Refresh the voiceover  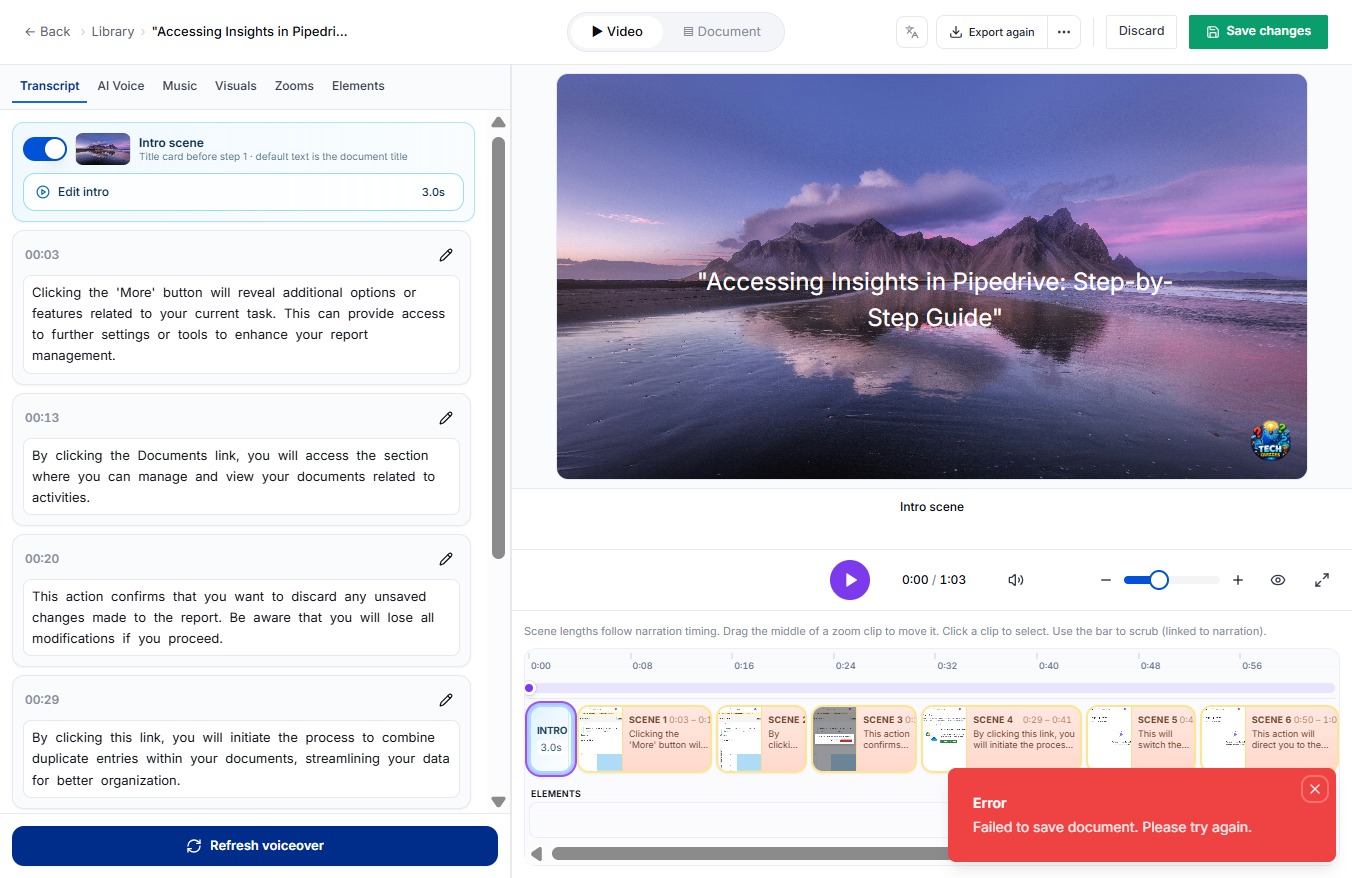pyautogui.click(x=255, y=846)
